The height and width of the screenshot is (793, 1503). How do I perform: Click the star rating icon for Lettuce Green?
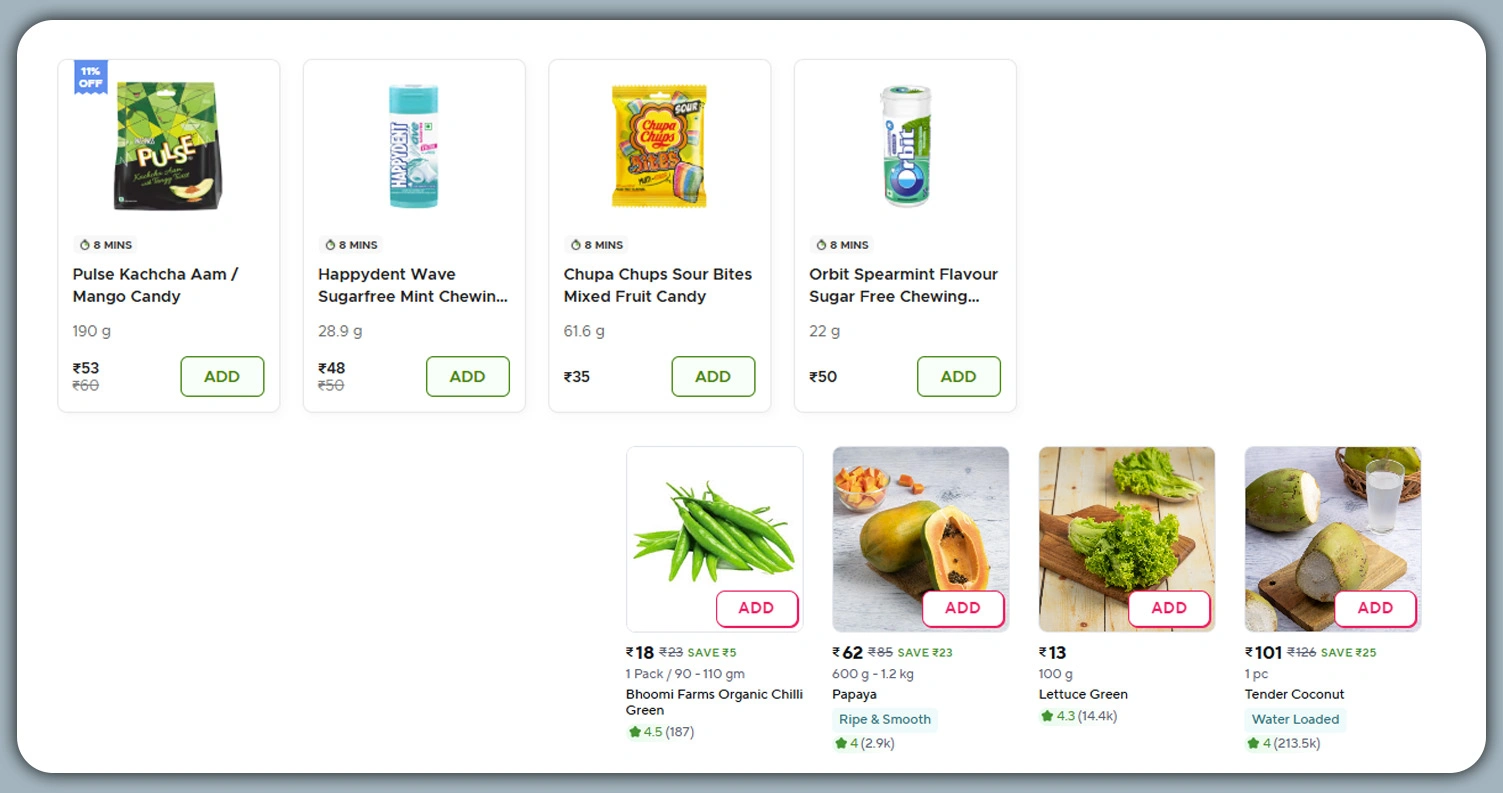tap(1046, 716)
